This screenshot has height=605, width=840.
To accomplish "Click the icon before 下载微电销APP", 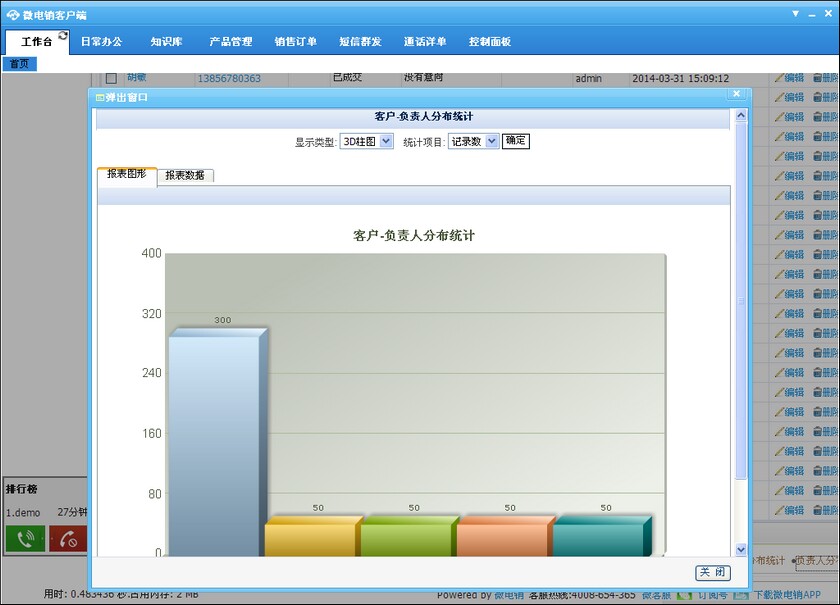I will point(740,595).
